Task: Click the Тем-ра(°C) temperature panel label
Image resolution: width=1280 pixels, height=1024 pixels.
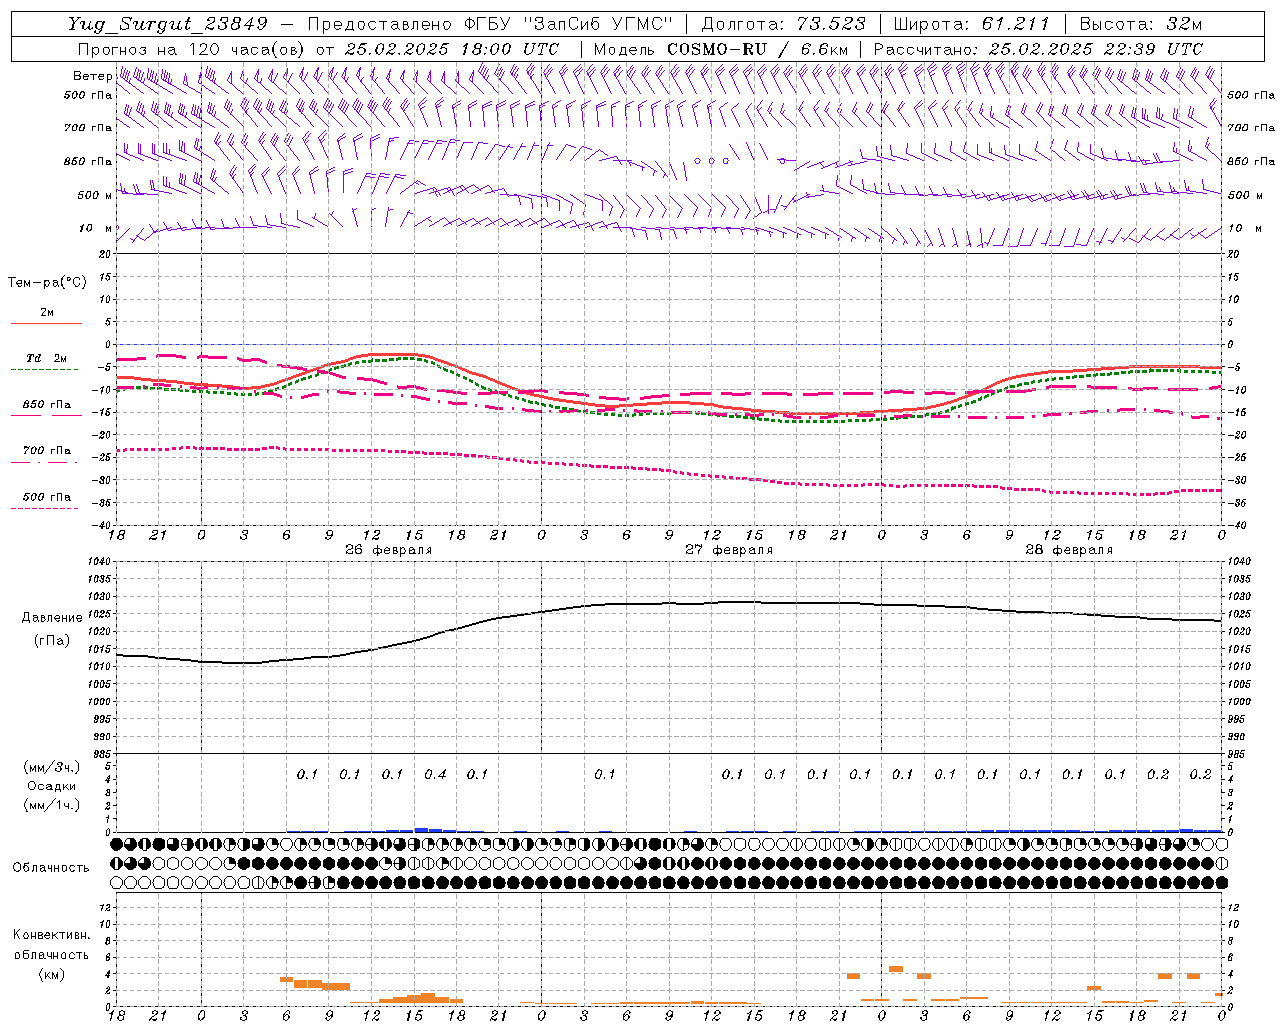Action: (x=47, y=283)
